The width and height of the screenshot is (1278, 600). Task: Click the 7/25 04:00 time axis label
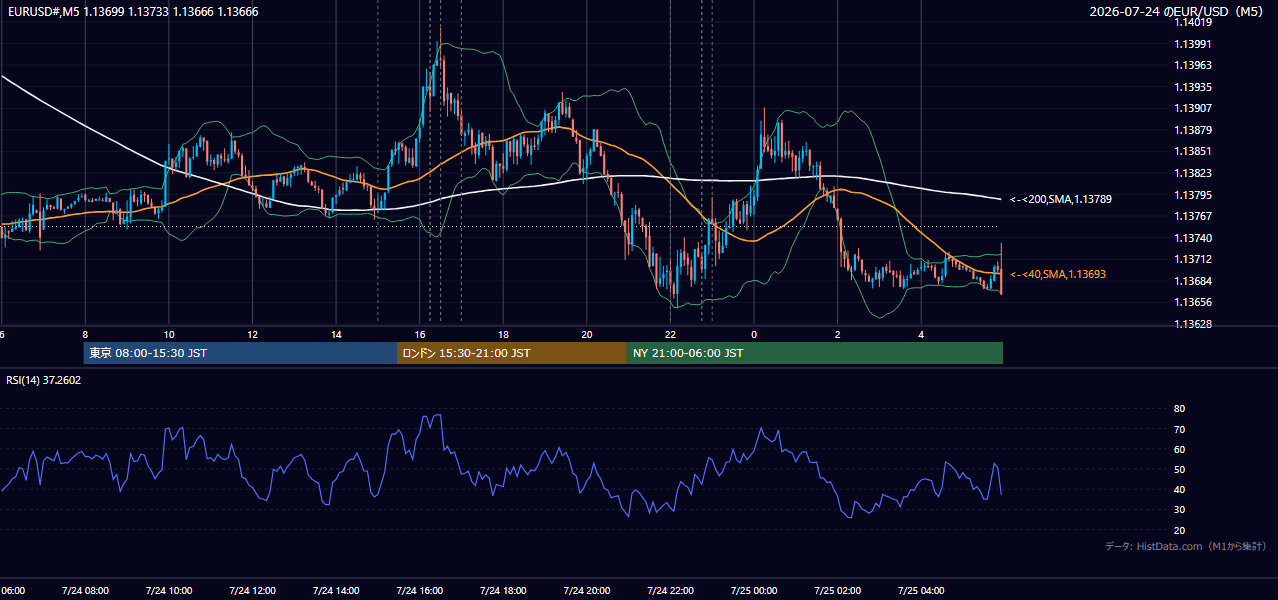tap(921, 590)
